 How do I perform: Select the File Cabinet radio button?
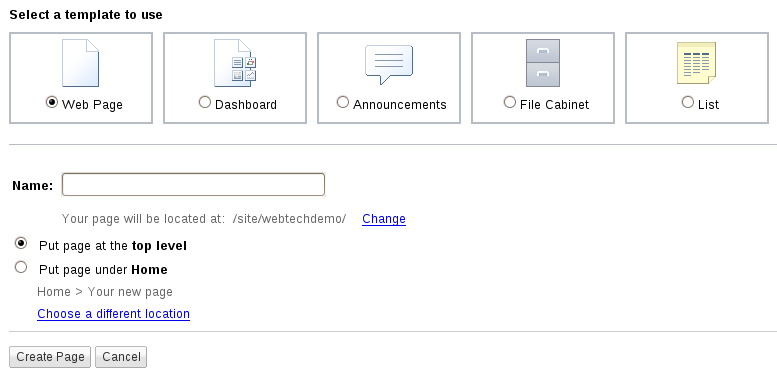point(509,102)
